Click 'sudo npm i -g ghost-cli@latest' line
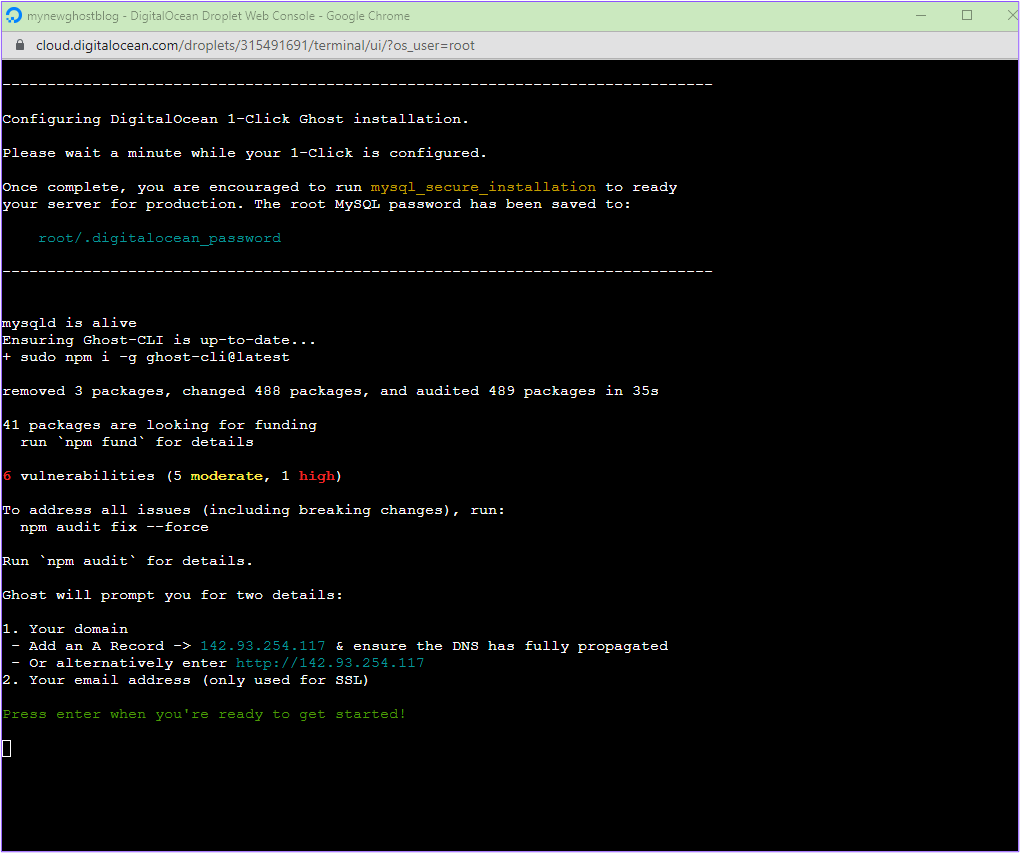The width and height of the screenshot is (1020, 853). click(146, 357)
